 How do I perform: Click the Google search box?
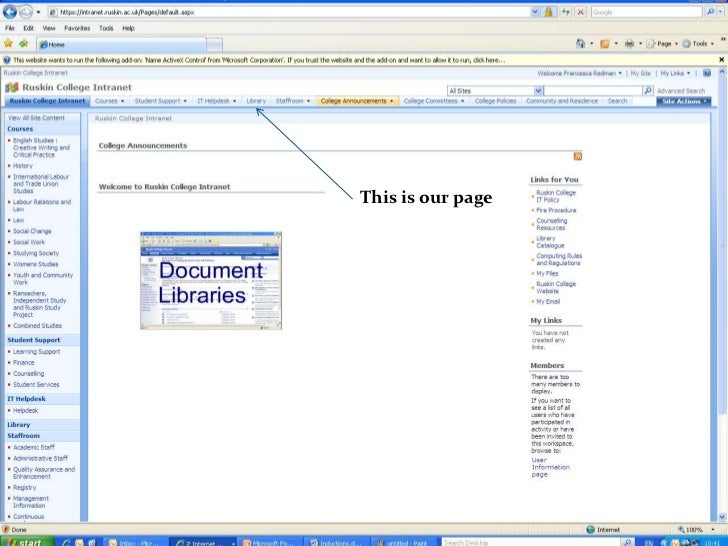pos(646,12)
